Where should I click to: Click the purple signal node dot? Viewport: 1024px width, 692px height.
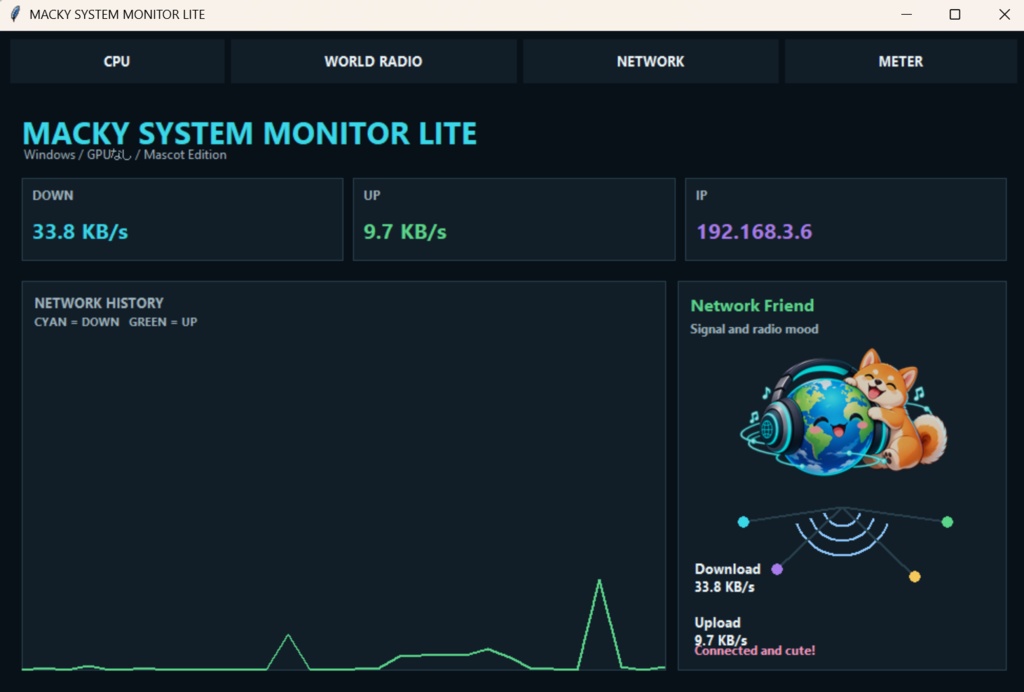(x=777, y=569)
